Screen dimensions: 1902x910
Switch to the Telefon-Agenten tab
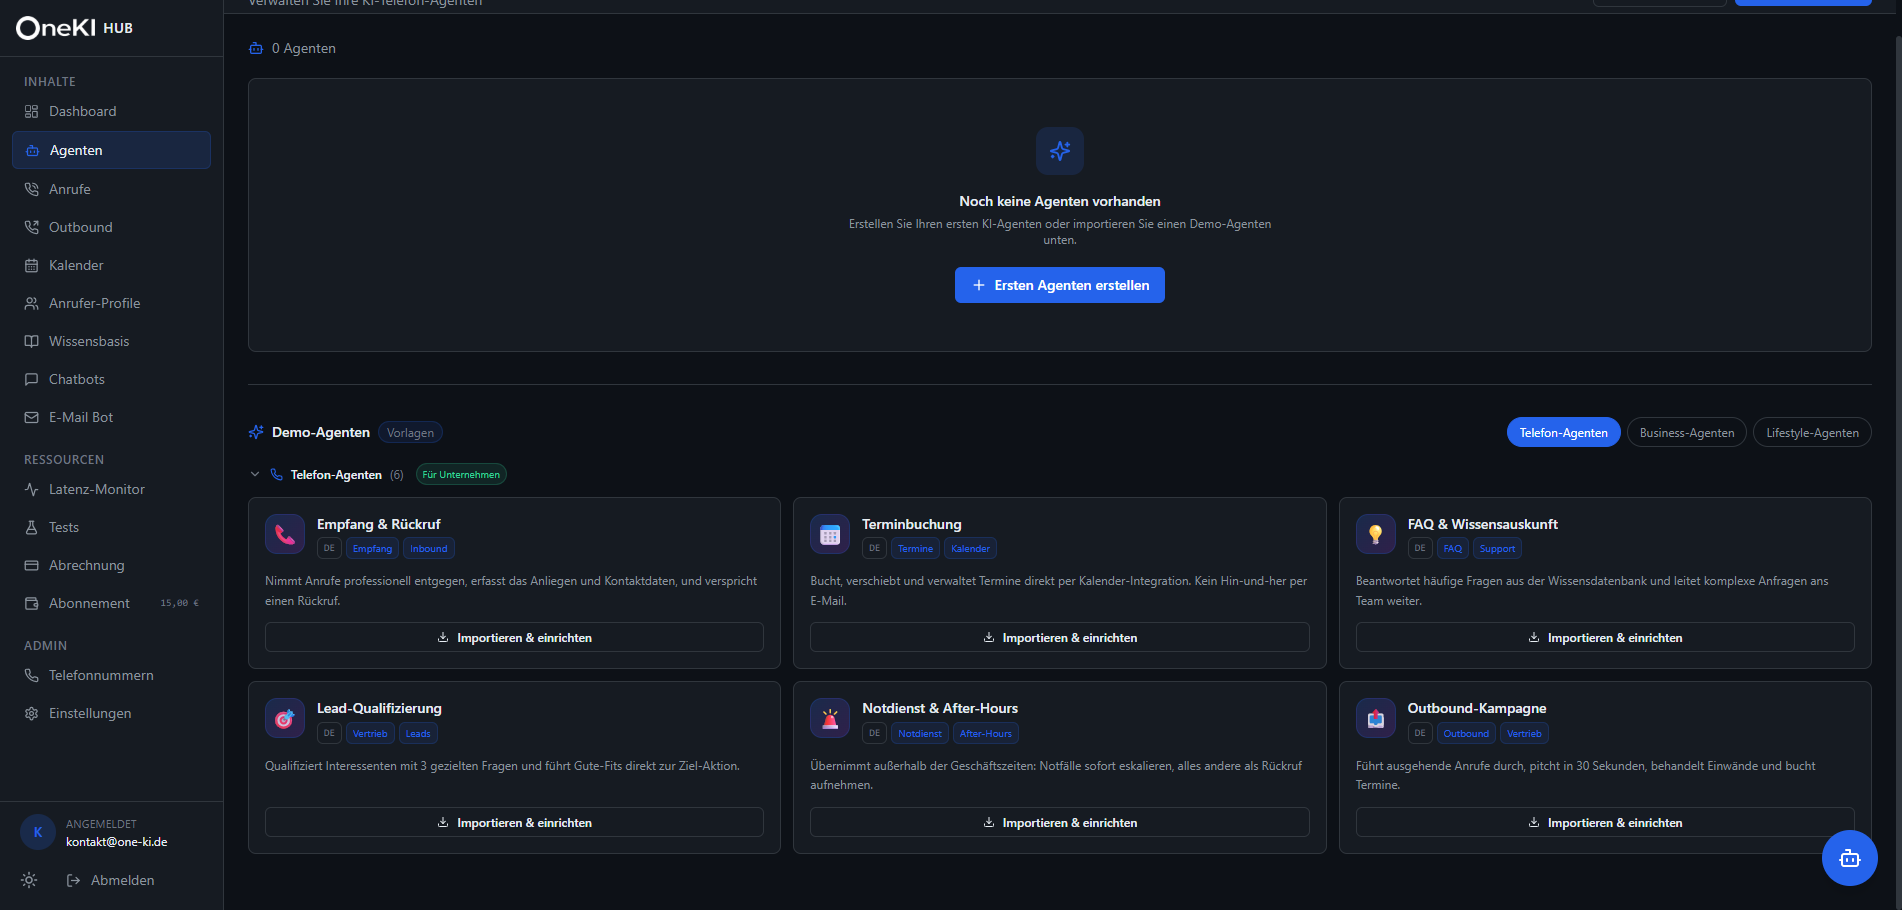[1563, 432]
